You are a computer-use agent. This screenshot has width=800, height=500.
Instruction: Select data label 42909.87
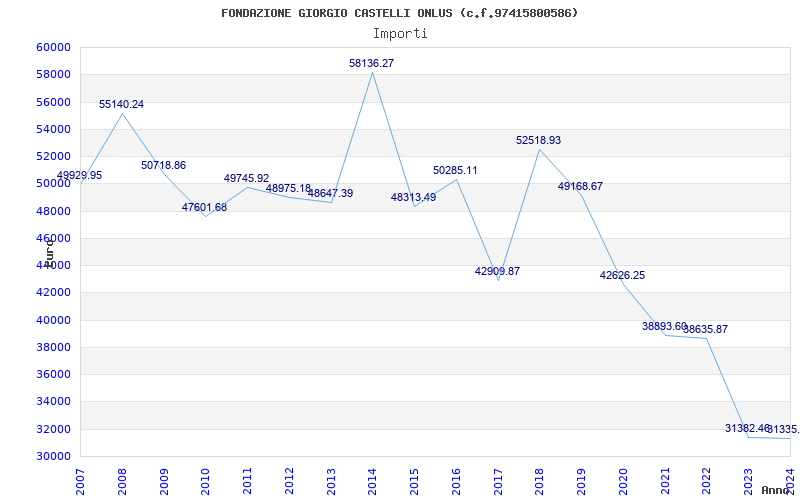[x=497, y=271]
